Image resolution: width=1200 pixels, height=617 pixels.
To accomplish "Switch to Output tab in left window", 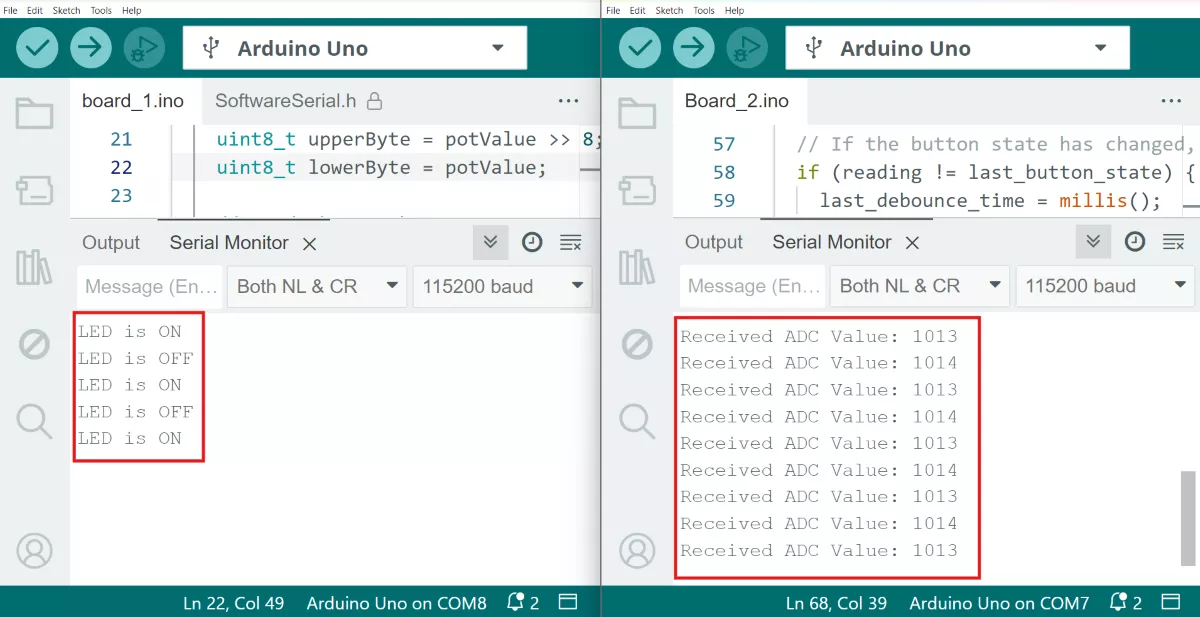I will 111,243.
